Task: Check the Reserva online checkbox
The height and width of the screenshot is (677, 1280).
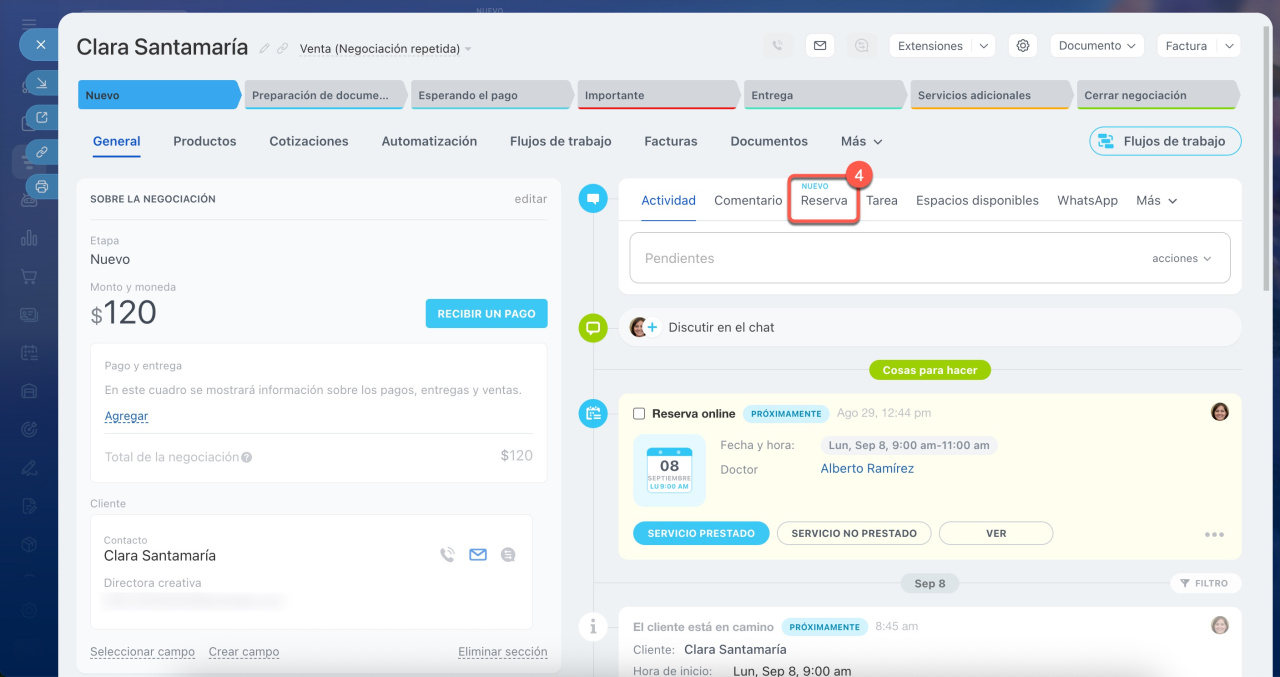Action: pos(639,413)
